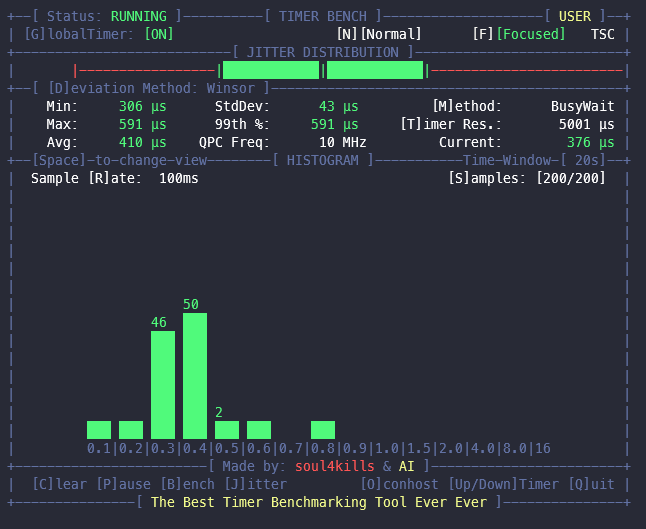
Task: Click the TSC indicator
Action: (603, 34)
